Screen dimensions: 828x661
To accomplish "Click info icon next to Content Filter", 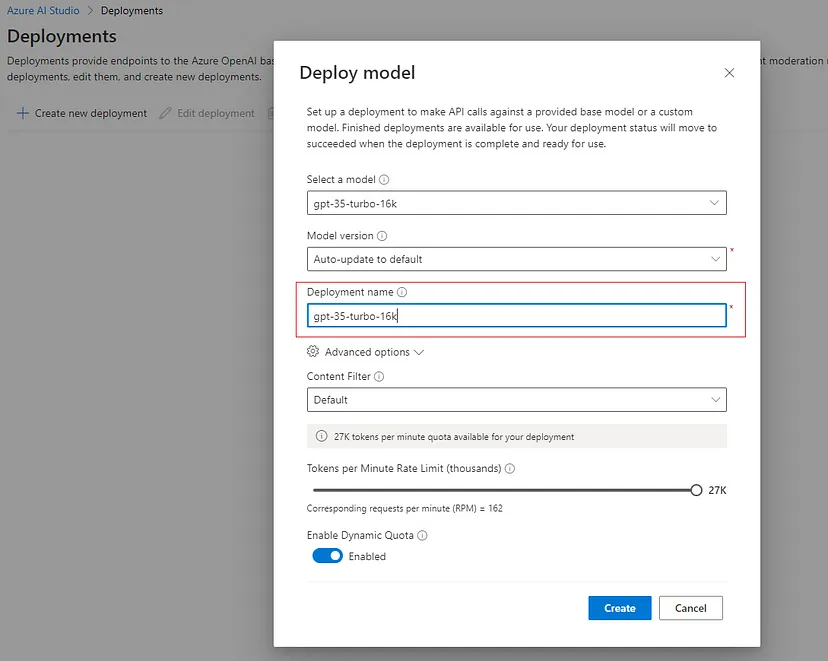I will click(379, 376).
